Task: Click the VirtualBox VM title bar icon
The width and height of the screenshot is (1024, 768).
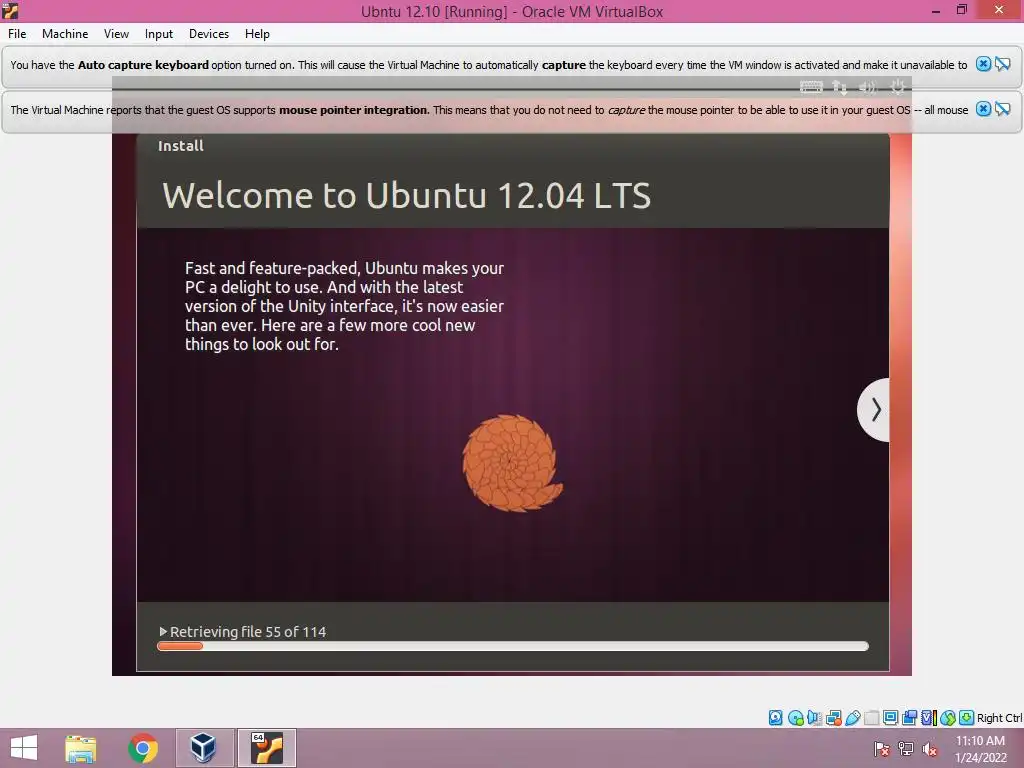Action: tap(10, 10)
